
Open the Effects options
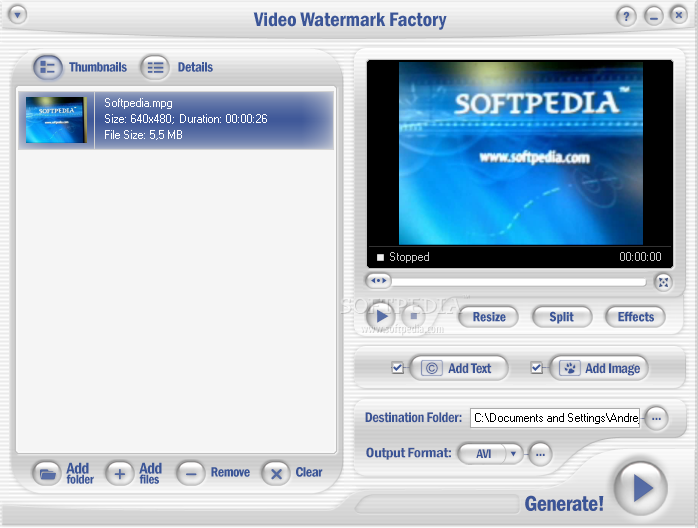pyautogui.click(x=636, y=317)
